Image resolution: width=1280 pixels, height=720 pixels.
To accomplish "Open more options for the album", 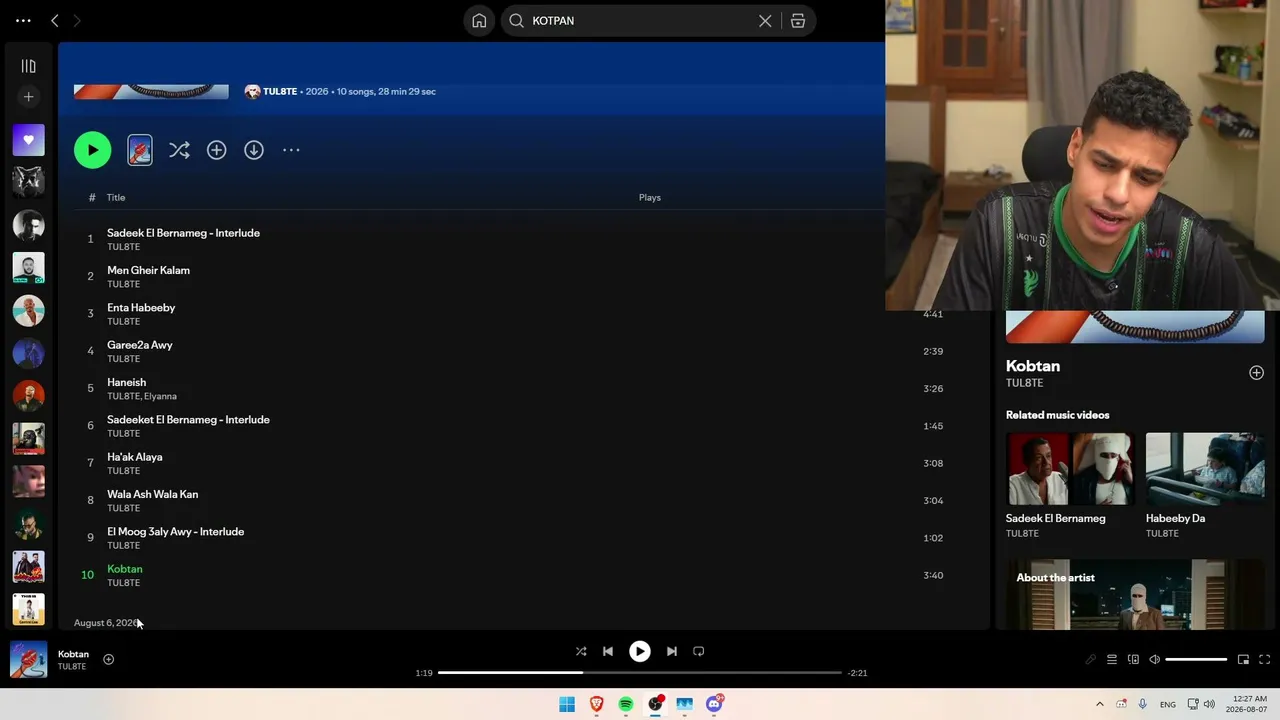I will [x=291, y=150].
